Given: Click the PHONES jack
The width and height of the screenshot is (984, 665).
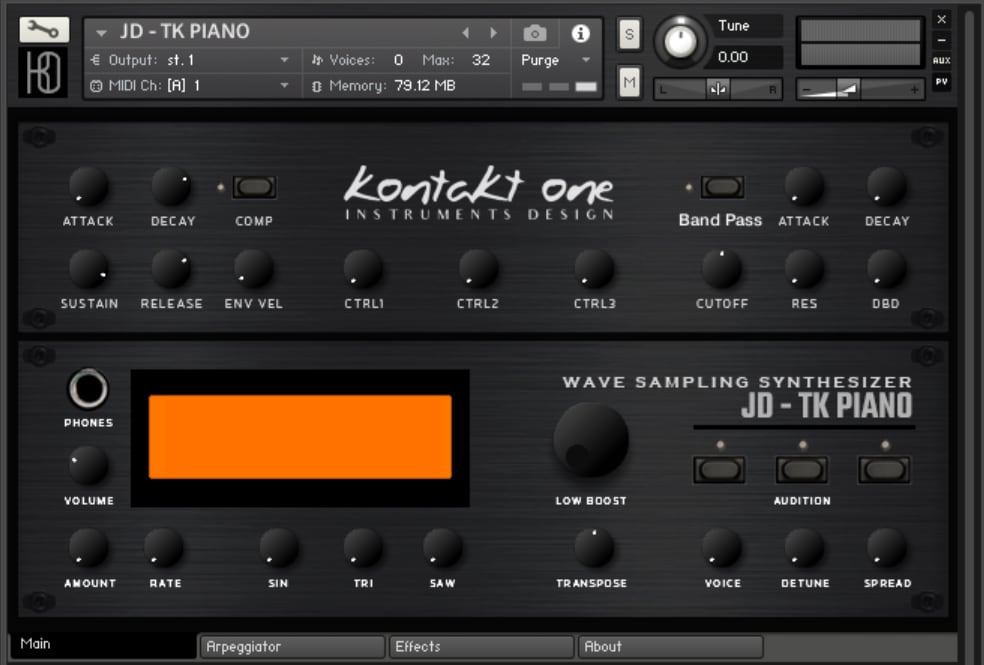Looking at the screenshot, I should click(x=88, y=389).
